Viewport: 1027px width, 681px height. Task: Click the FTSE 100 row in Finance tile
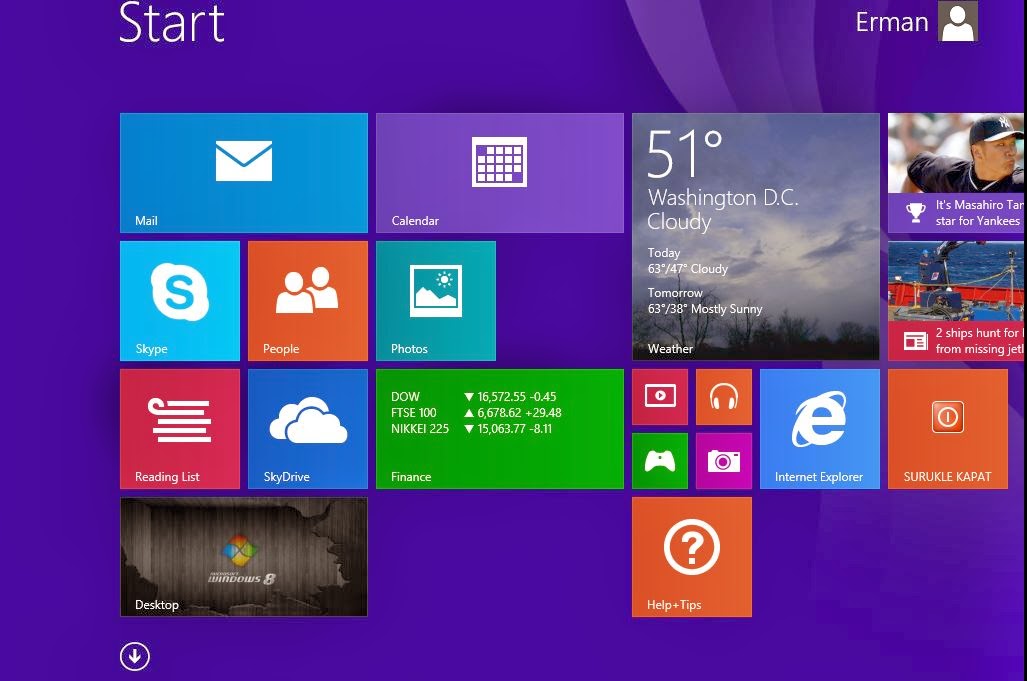(476, 413)
